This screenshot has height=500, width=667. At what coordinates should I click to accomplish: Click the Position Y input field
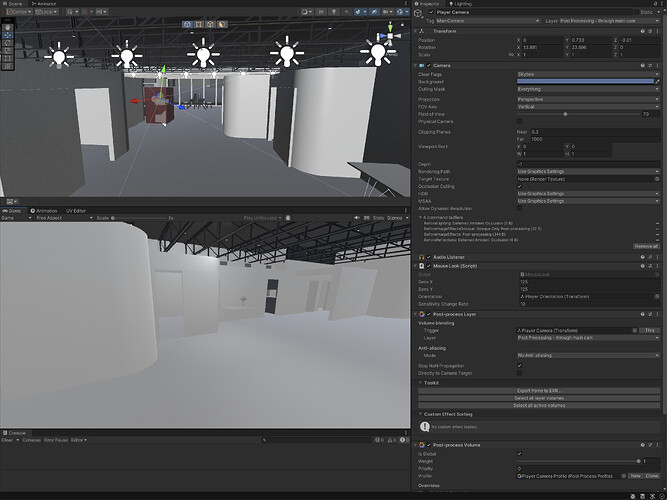[590, 40]
